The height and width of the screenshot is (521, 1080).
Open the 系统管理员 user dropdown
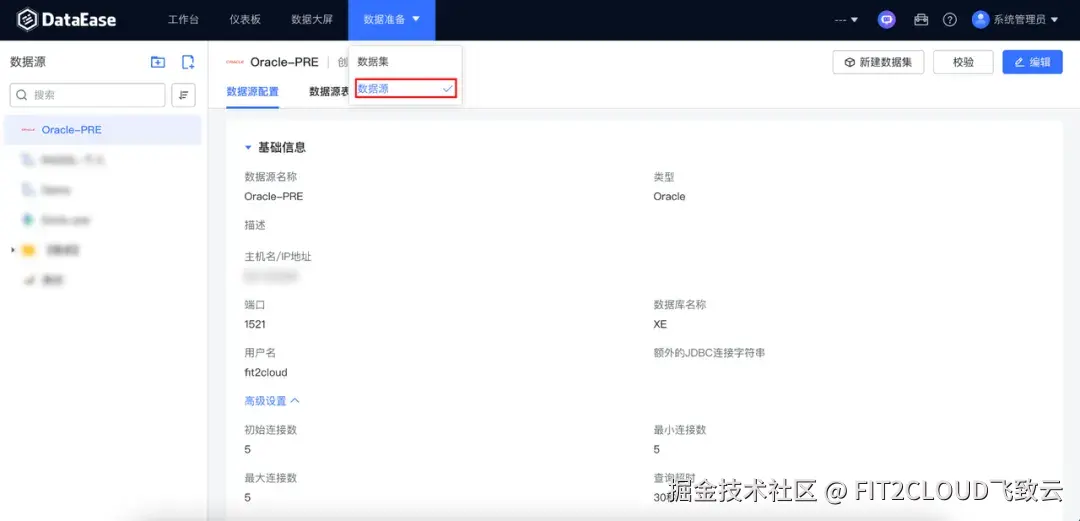pos(1025,20)
